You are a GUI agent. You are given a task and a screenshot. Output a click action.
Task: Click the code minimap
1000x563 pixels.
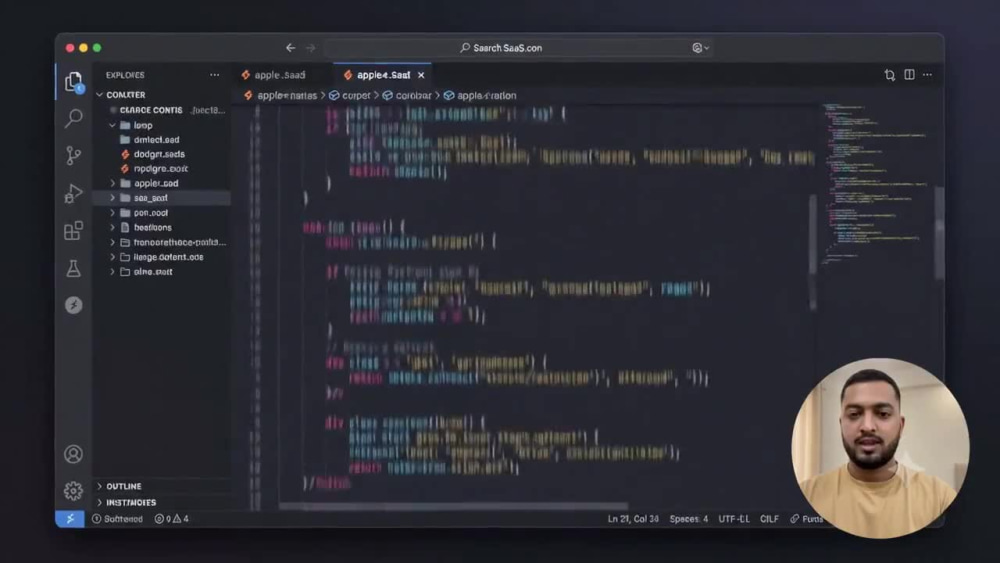point(875,185)
